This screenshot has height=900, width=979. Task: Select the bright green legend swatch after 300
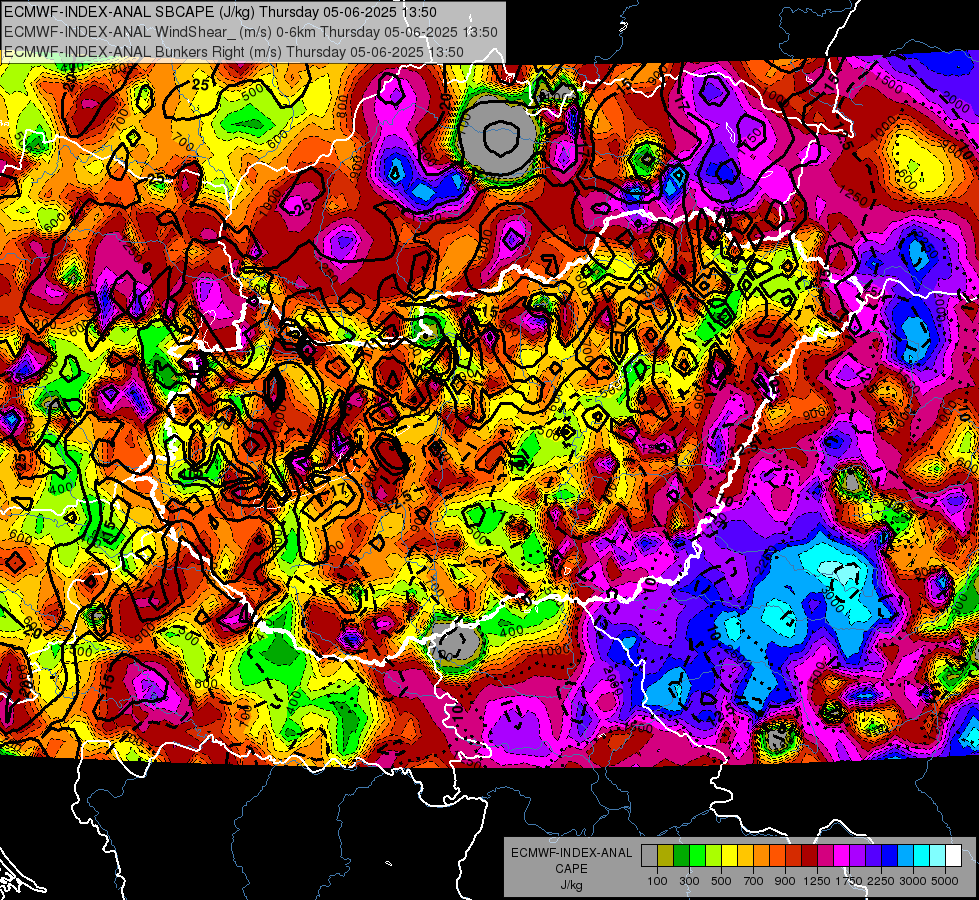[x=697, y=856]
